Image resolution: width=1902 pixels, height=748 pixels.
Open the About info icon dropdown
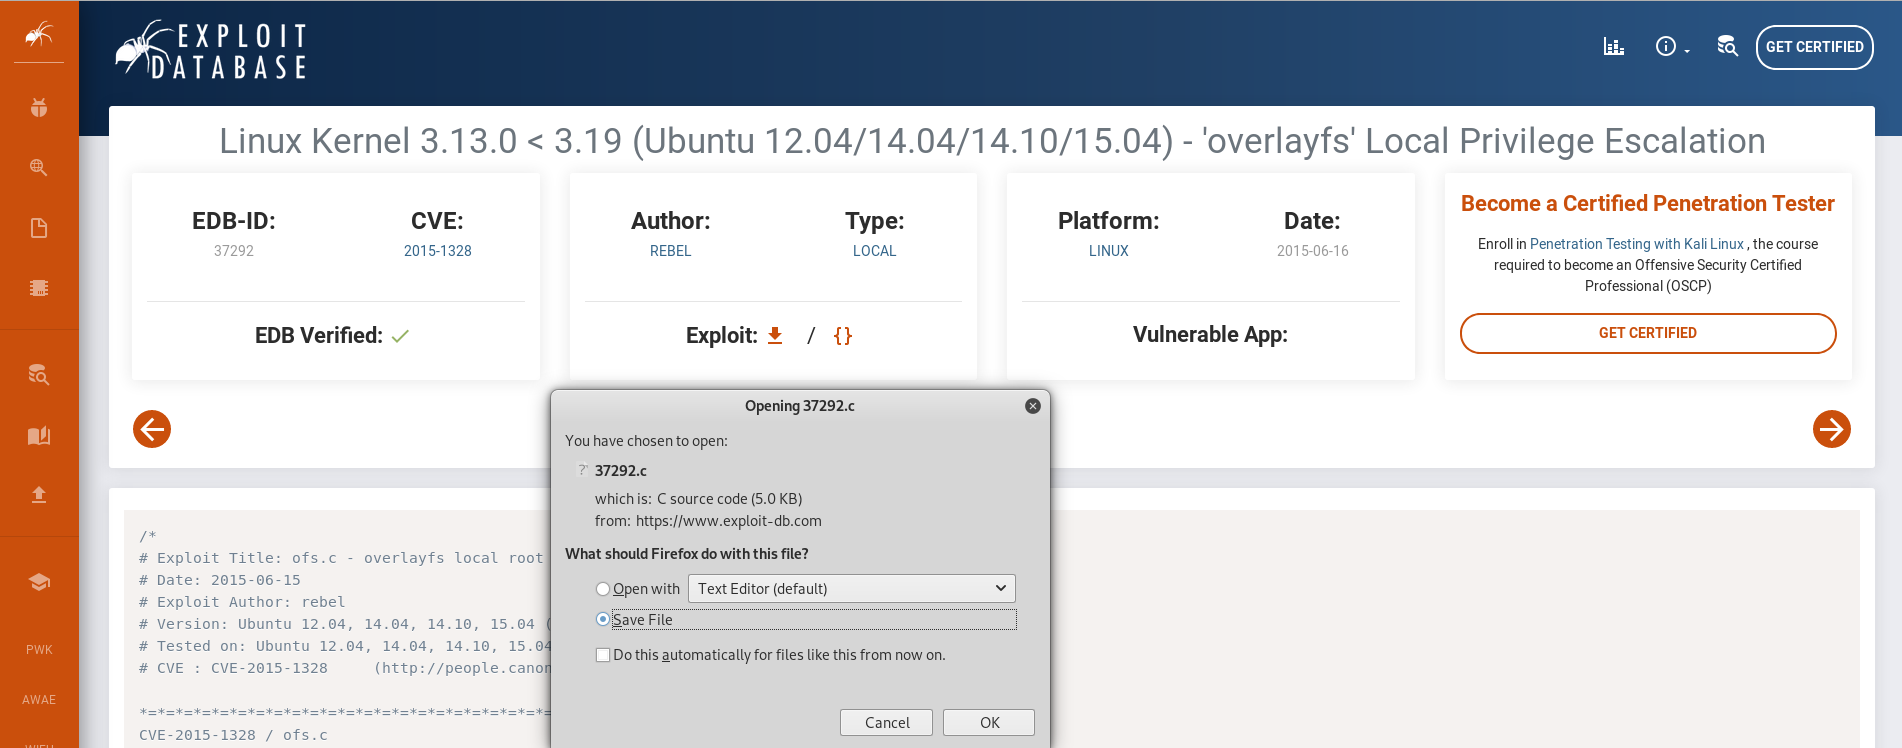click(x=1672, y=47)
